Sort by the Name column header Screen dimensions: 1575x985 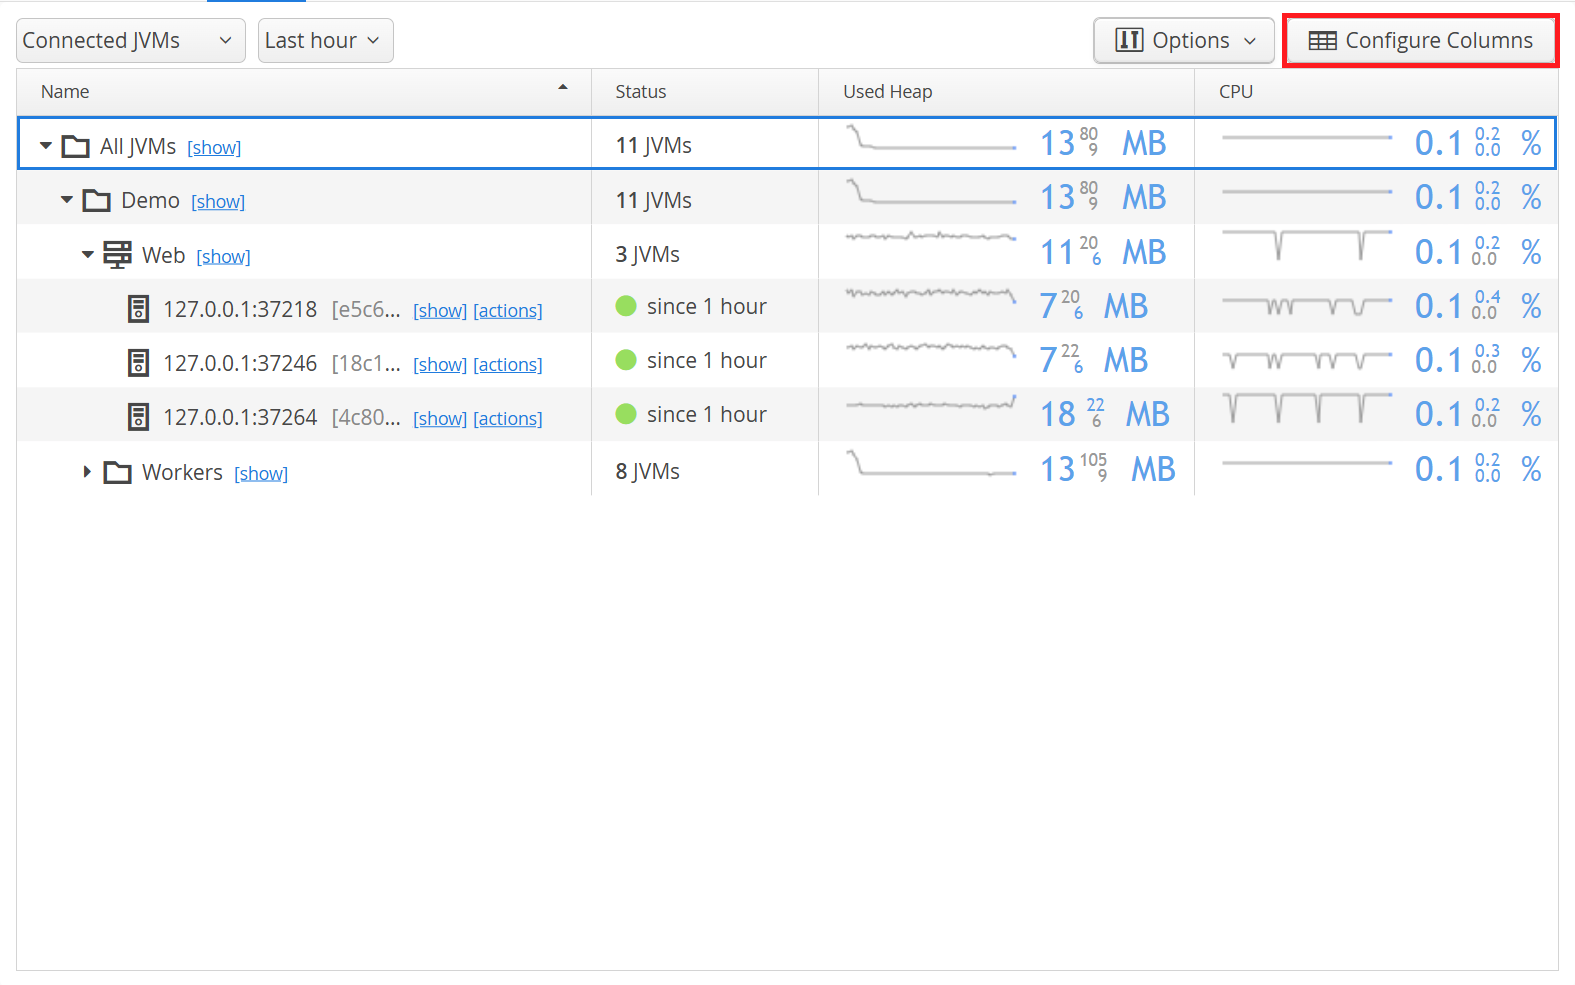[x=65, y=92]
